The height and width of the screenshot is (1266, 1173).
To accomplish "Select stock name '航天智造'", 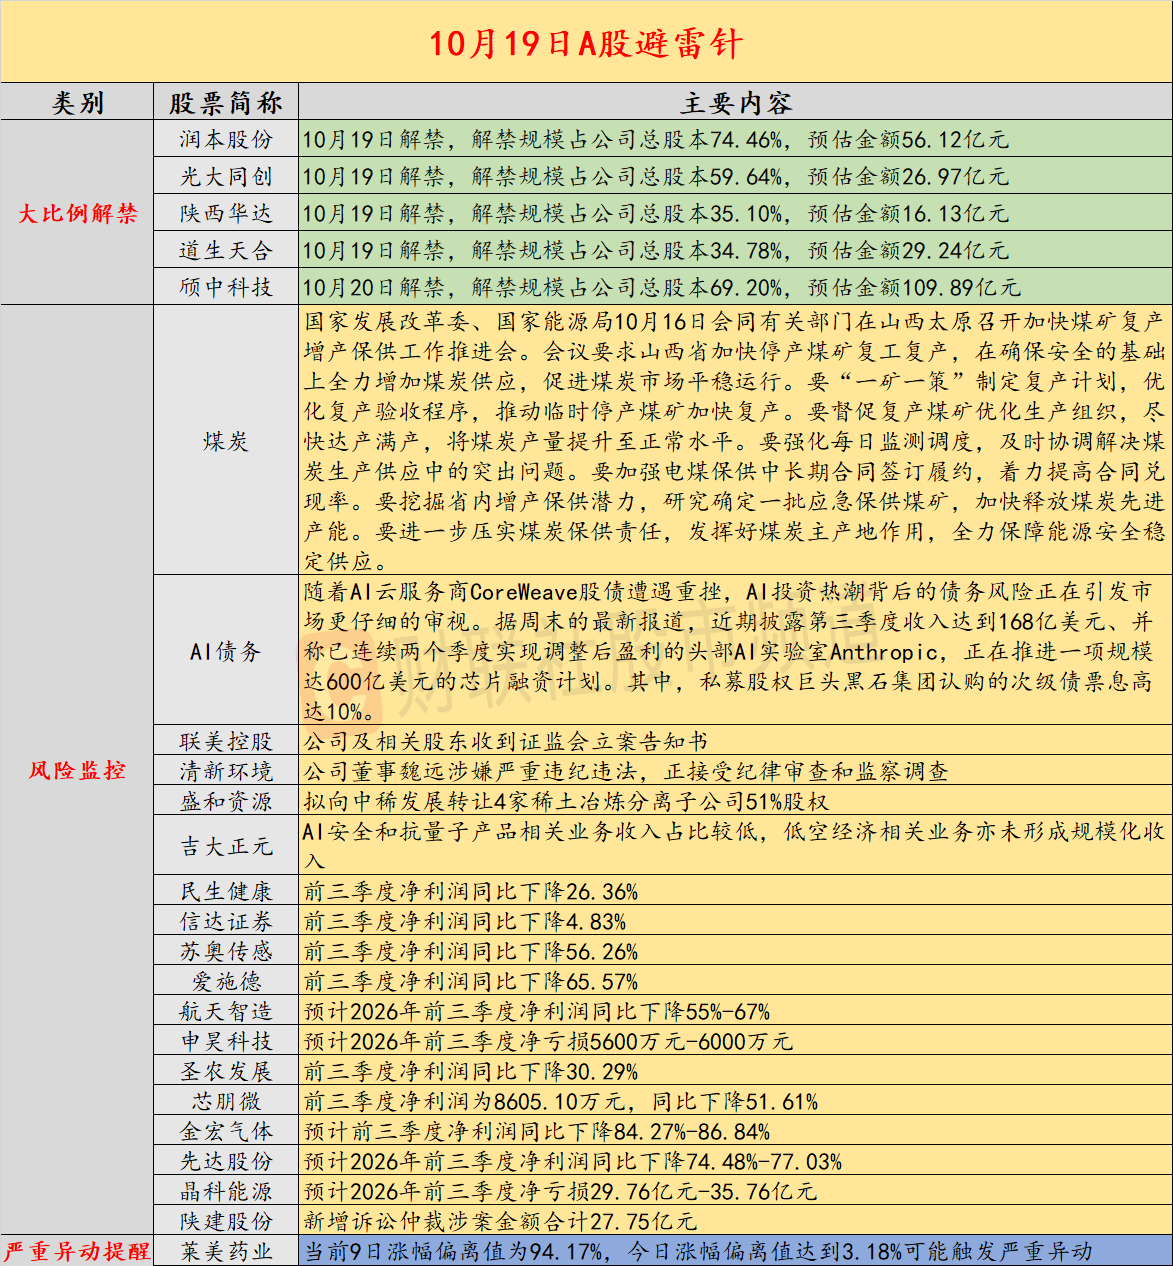I will (x=225, y=1011).
